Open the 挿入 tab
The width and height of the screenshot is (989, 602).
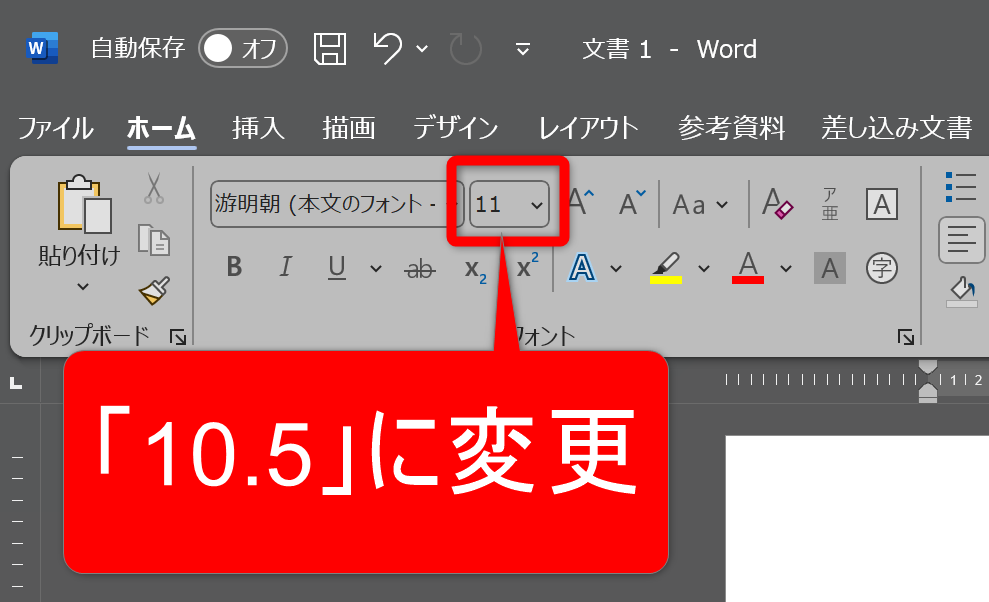tap(258, 128)
